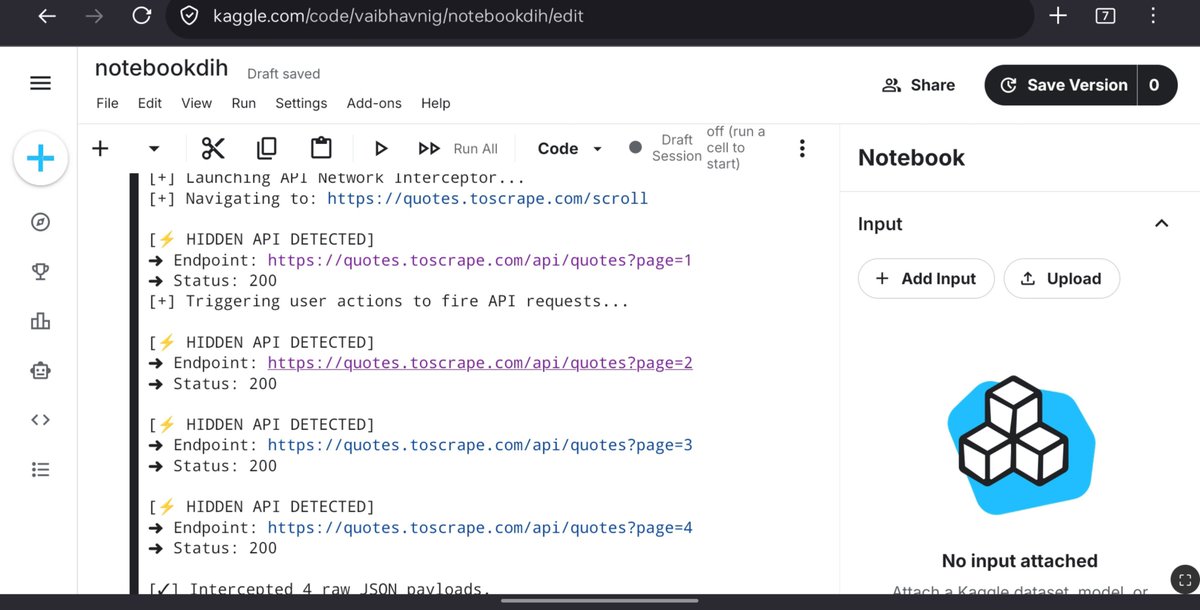
Task: Open the Edit menu
Action: (150, 103)
